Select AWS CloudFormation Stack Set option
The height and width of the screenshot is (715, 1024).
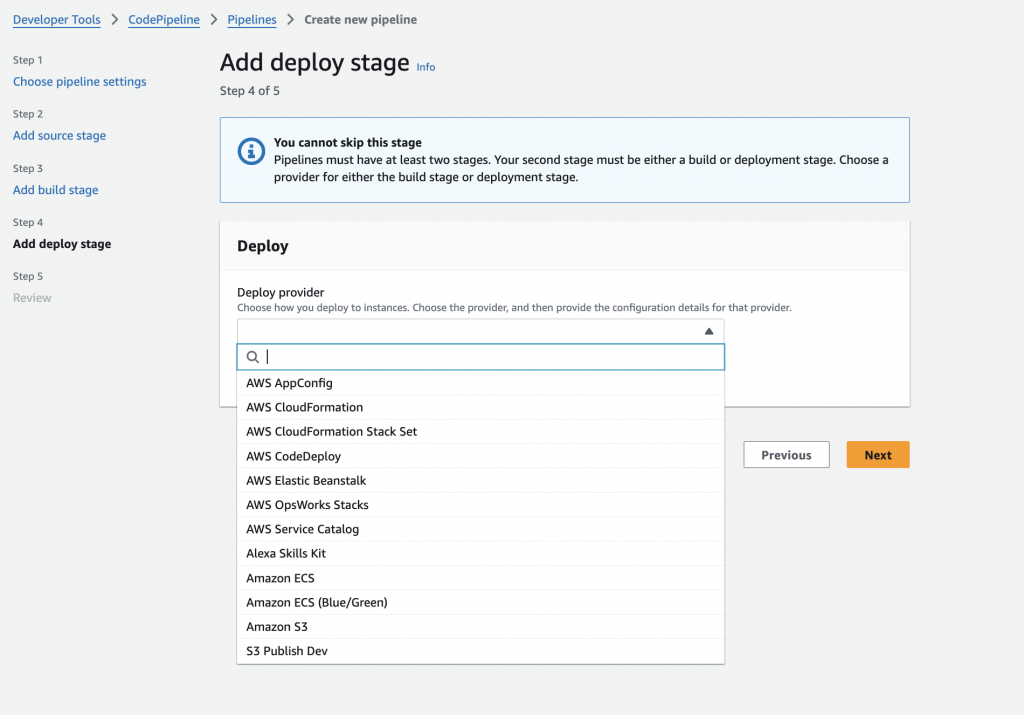point(332,432)
